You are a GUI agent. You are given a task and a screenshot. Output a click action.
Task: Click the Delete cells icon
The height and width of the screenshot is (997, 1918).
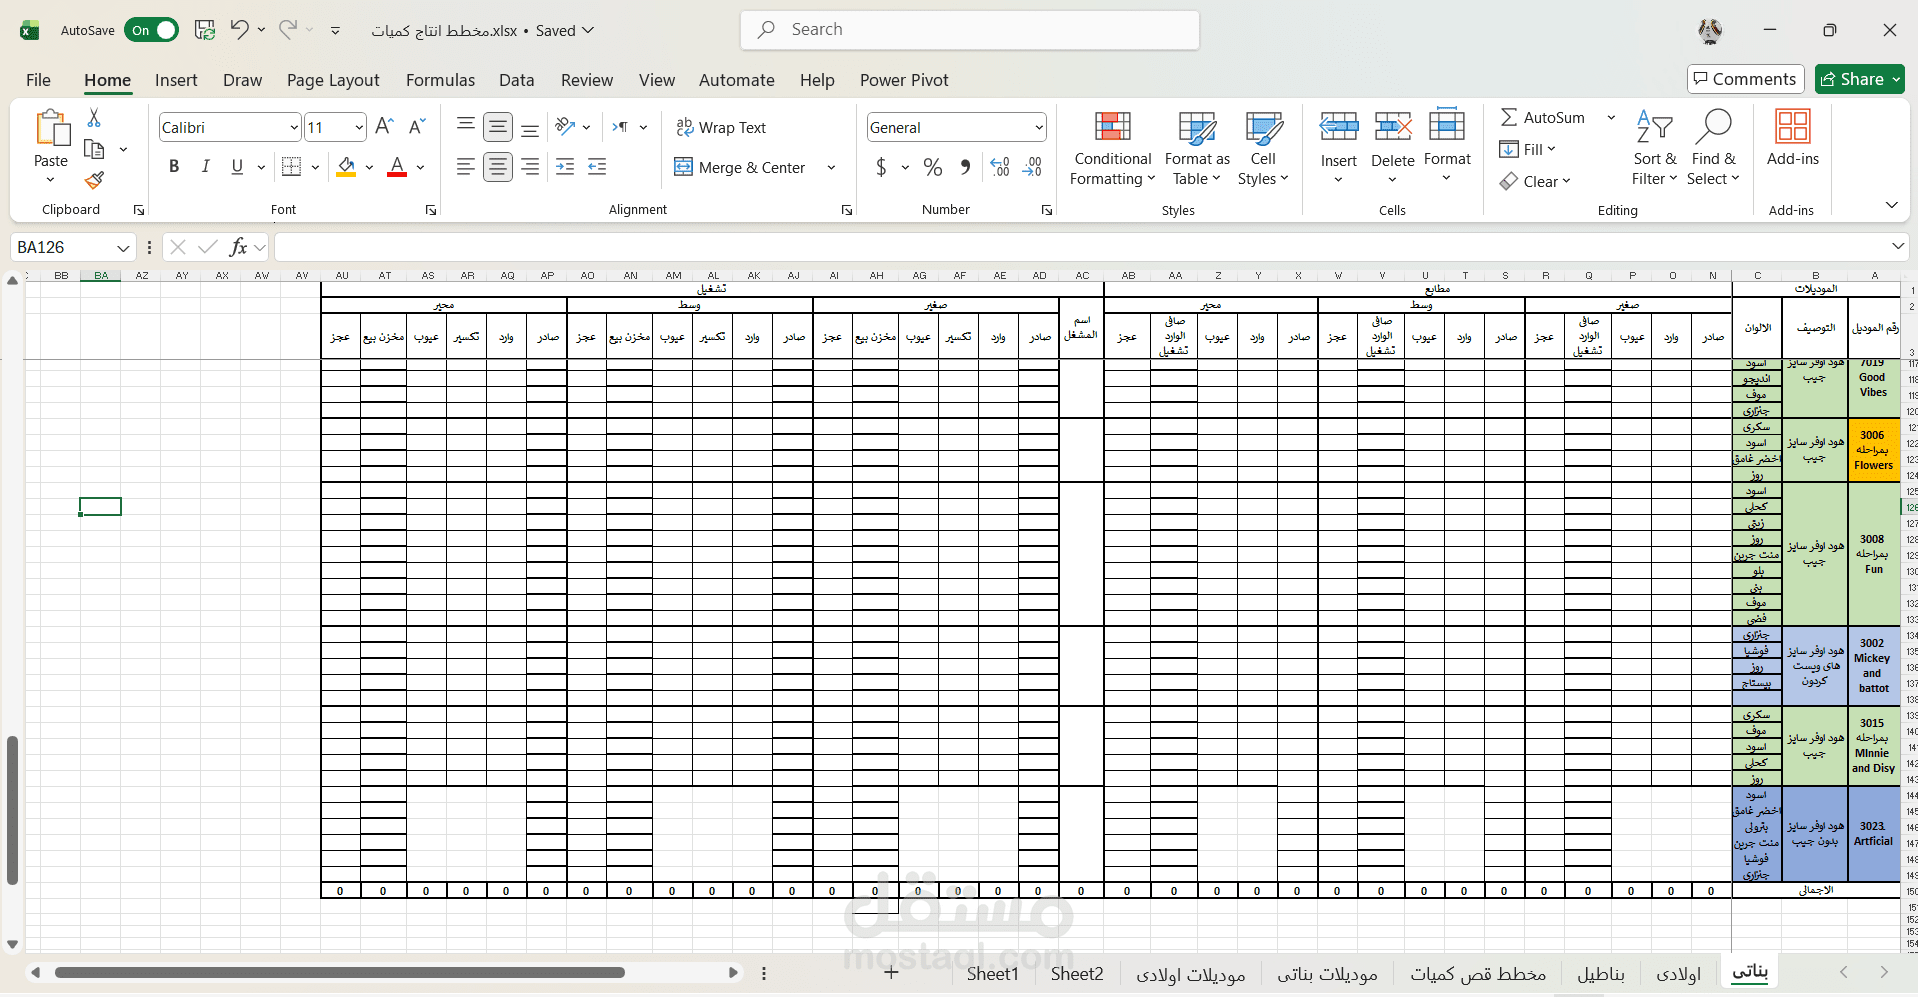tap(1392, 127)
